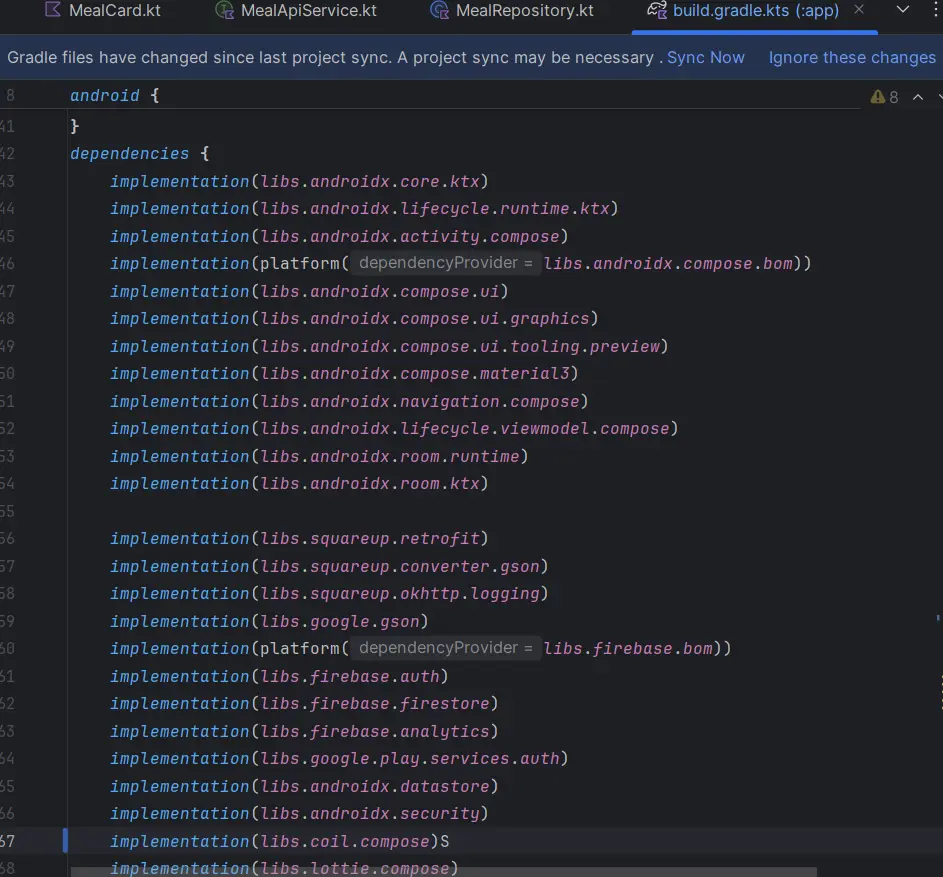Open the hidden tabs dropdown chevron
943x877 pixels.
tap(903, 10)
